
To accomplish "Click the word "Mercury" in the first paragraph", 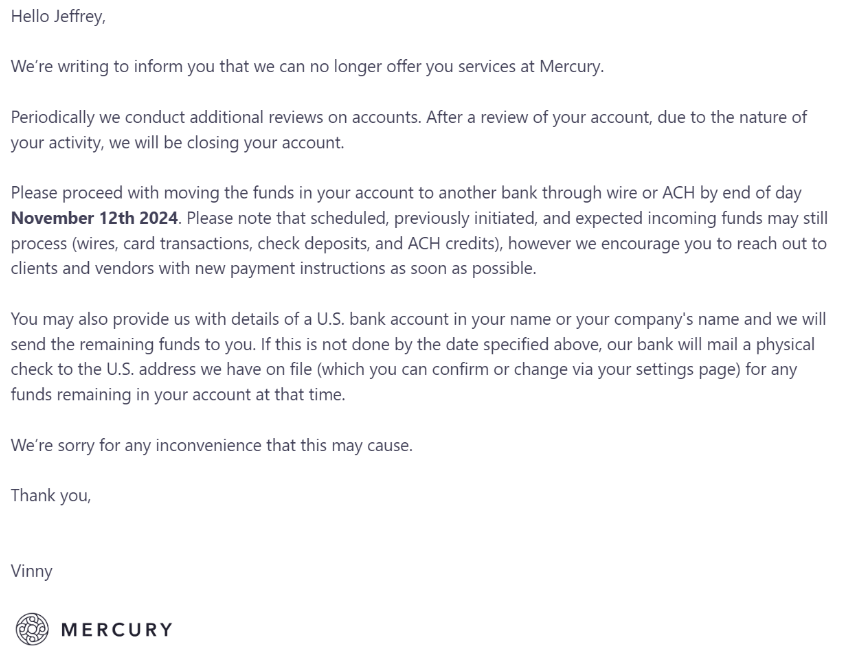I will pos(570,67).
